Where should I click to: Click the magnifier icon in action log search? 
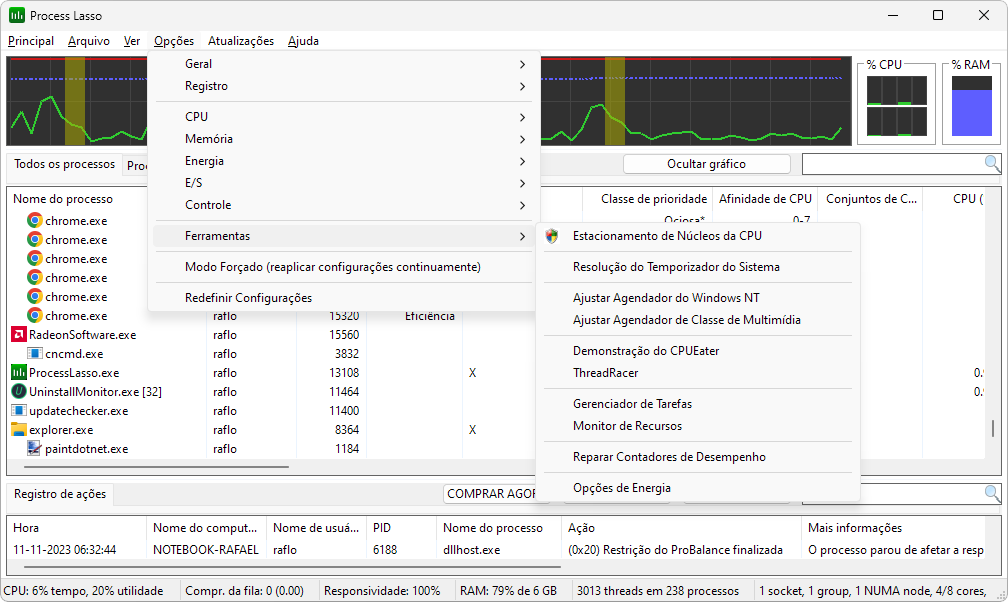[993, 493]
